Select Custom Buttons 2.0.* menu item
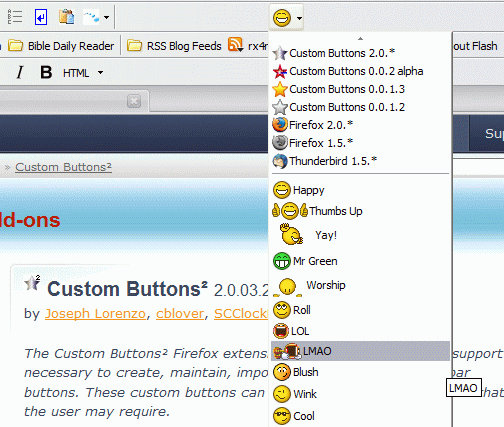 [x=360, y=53]
